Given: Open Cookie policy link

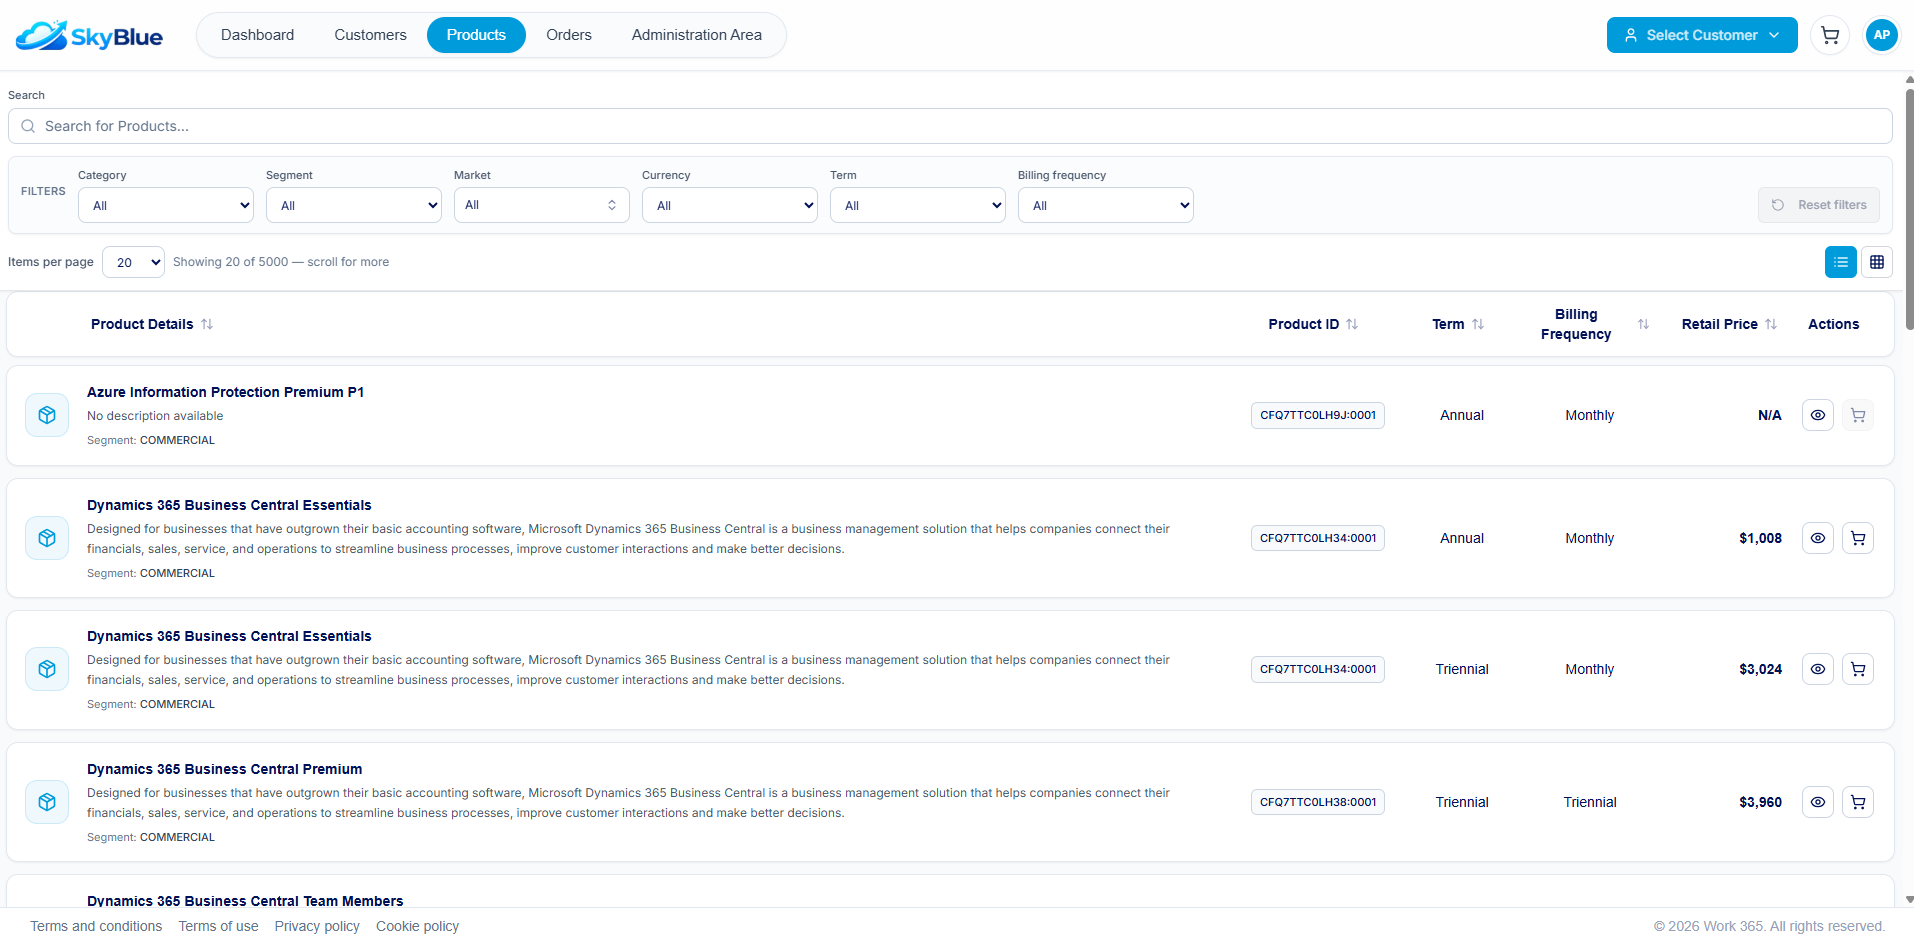Looking at the screenshot, I should [417, 926].
